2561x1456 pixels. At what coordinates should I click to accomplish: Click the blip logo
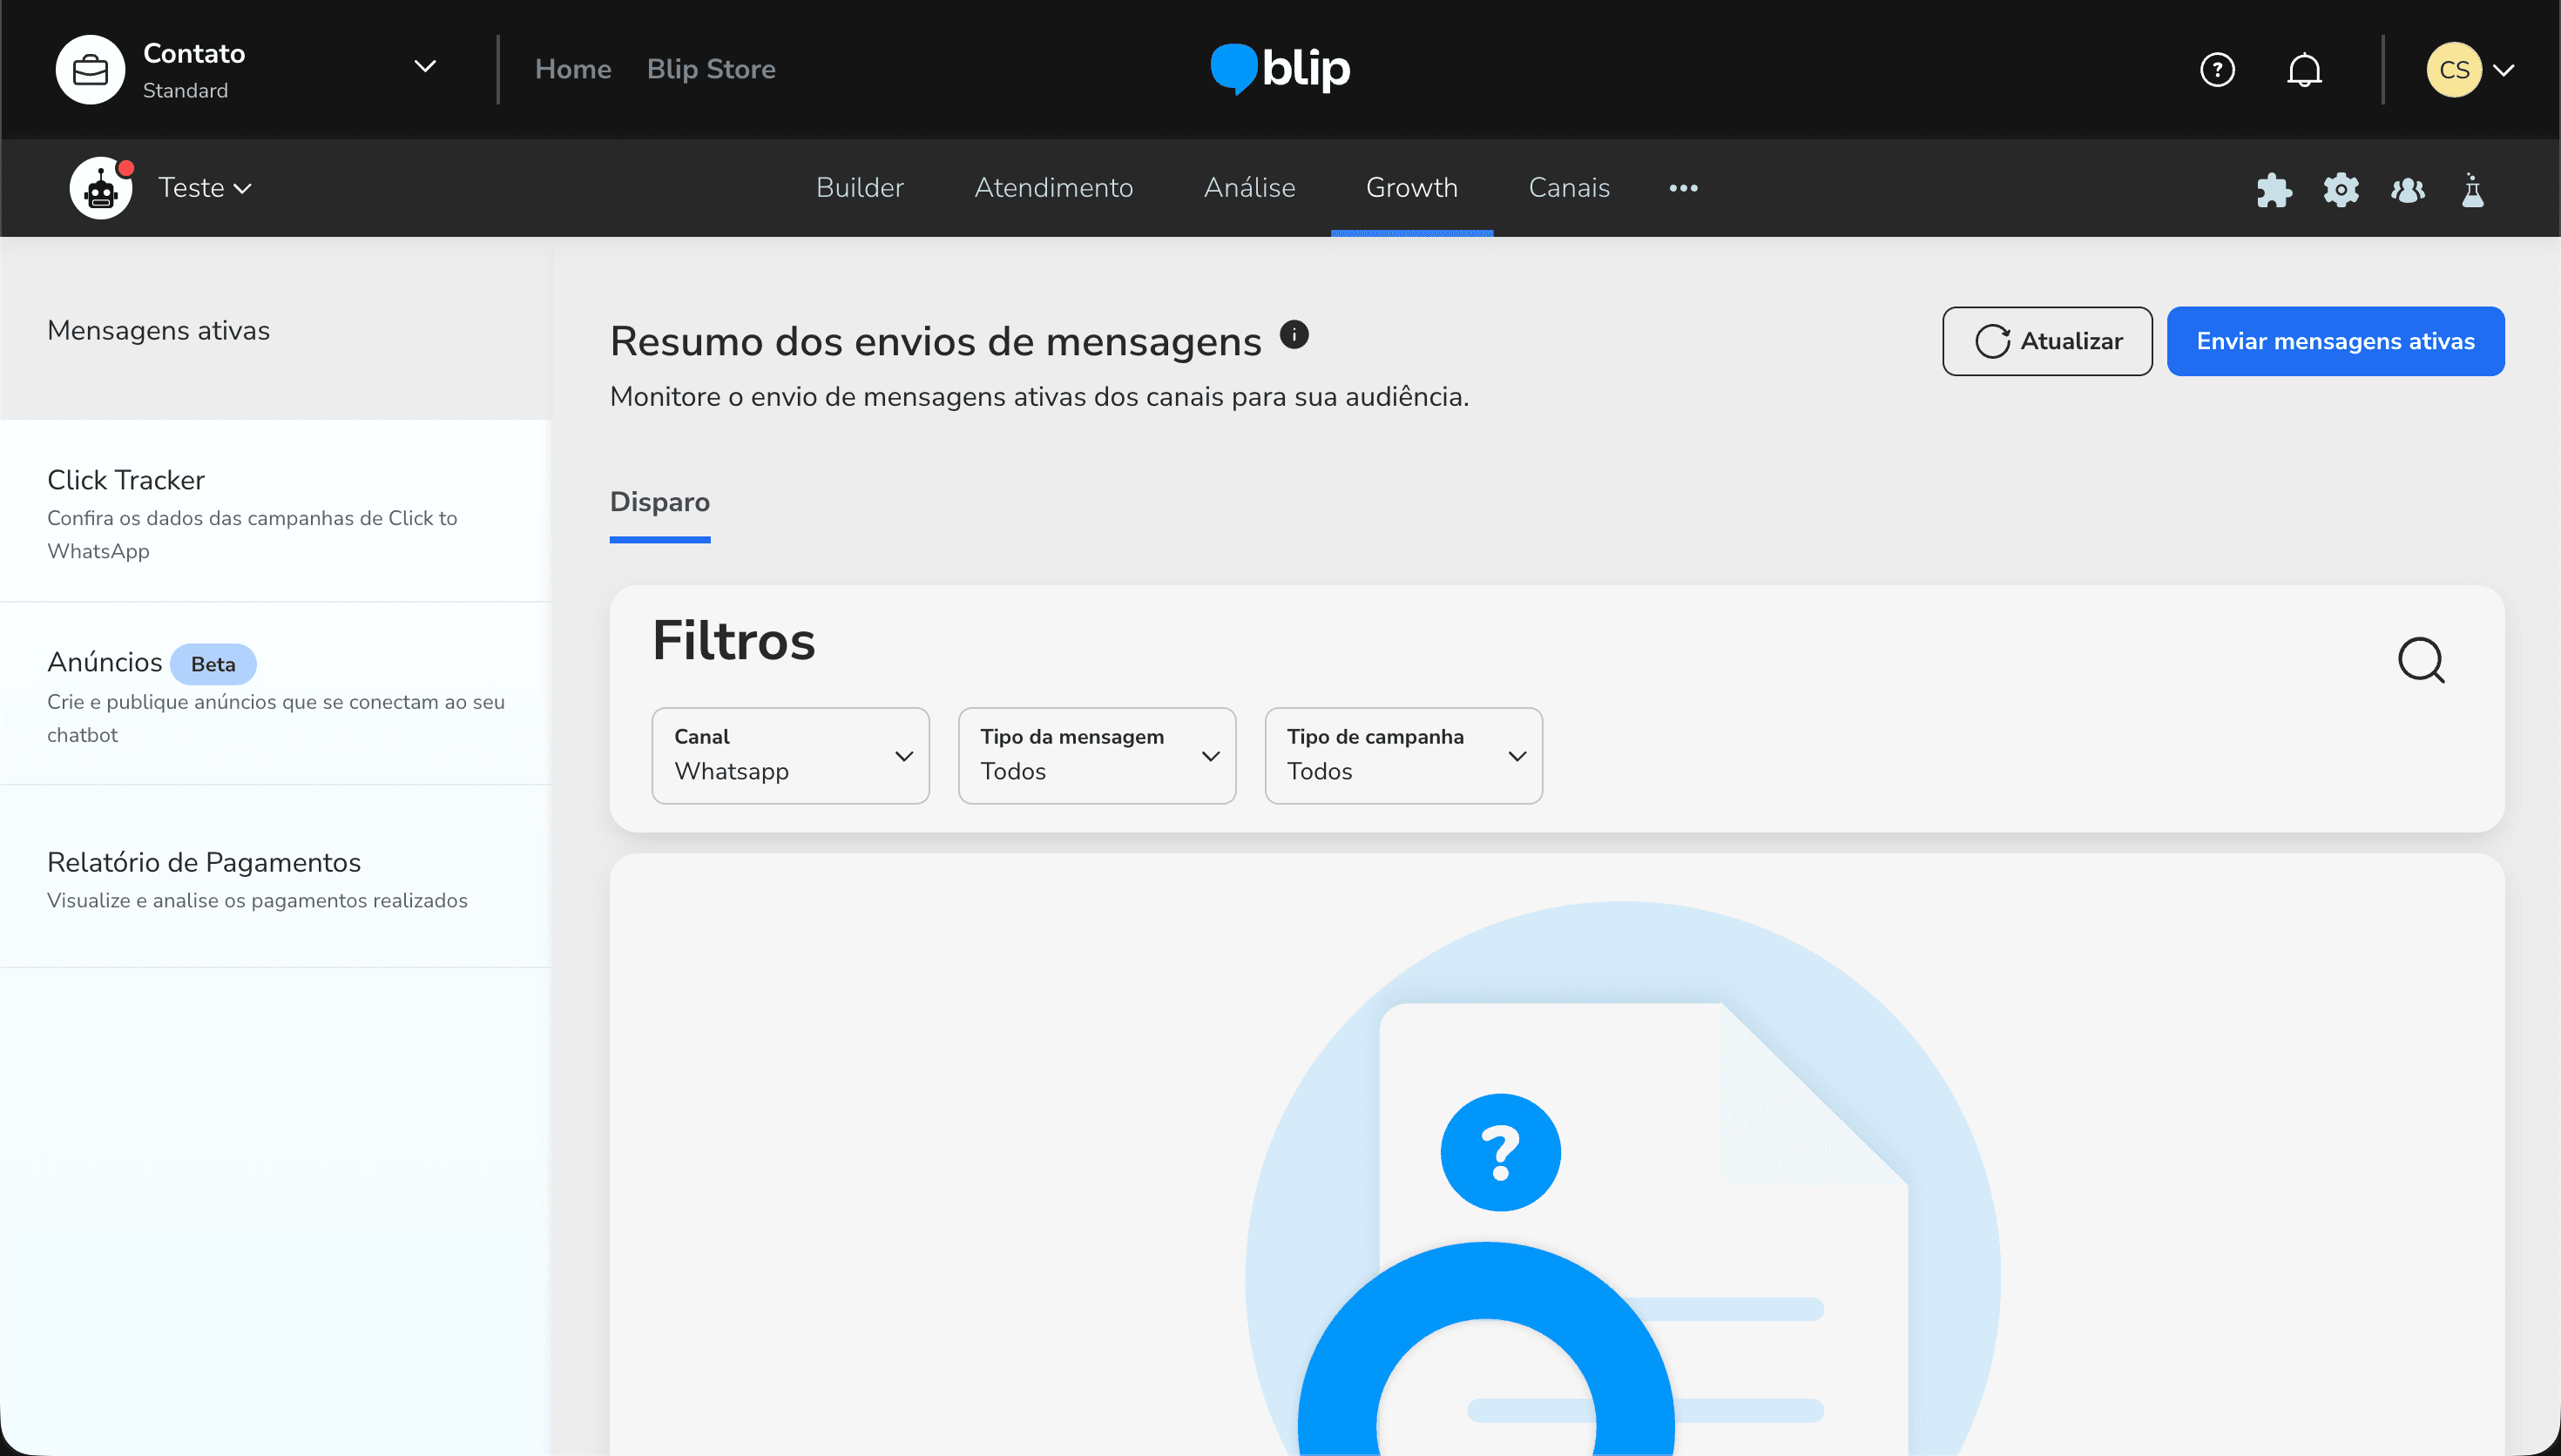1280,69
